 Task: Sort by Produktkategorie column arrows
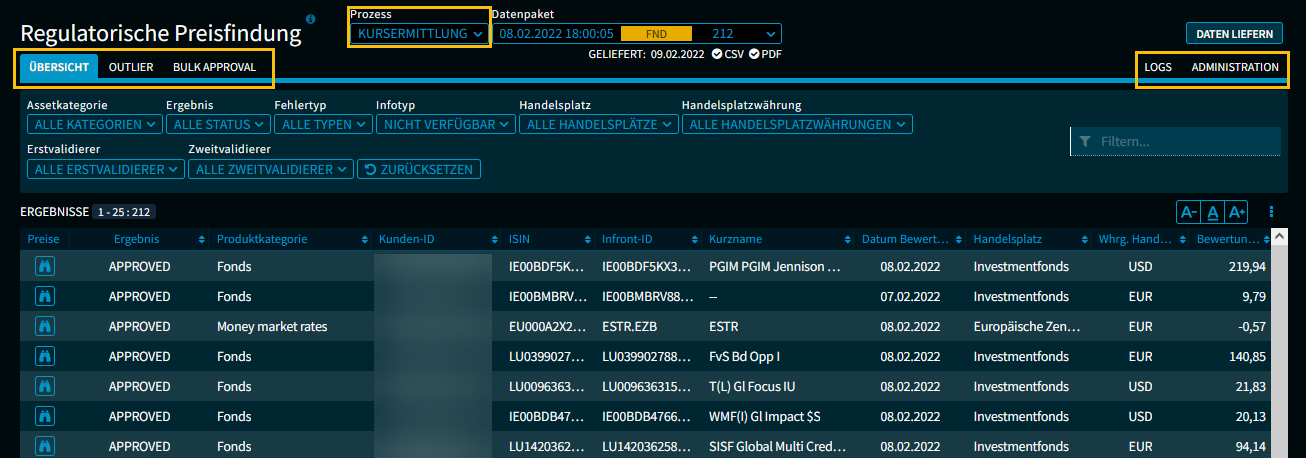point(364,240)
